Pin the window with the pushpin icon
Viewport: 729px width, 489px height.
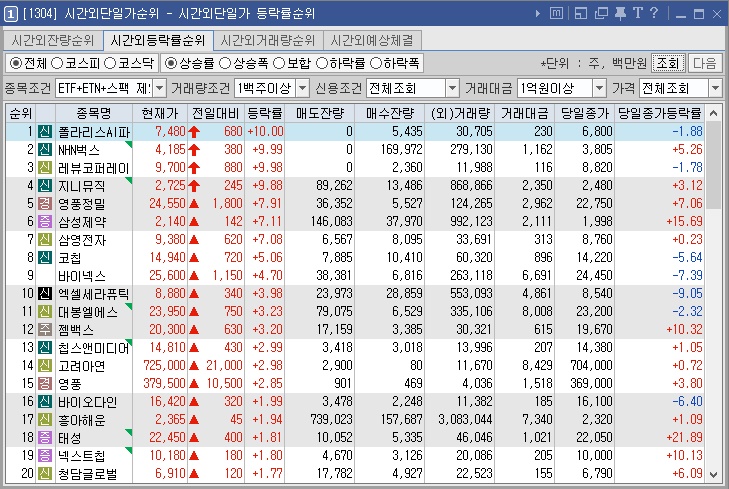(x=620, y=13)
